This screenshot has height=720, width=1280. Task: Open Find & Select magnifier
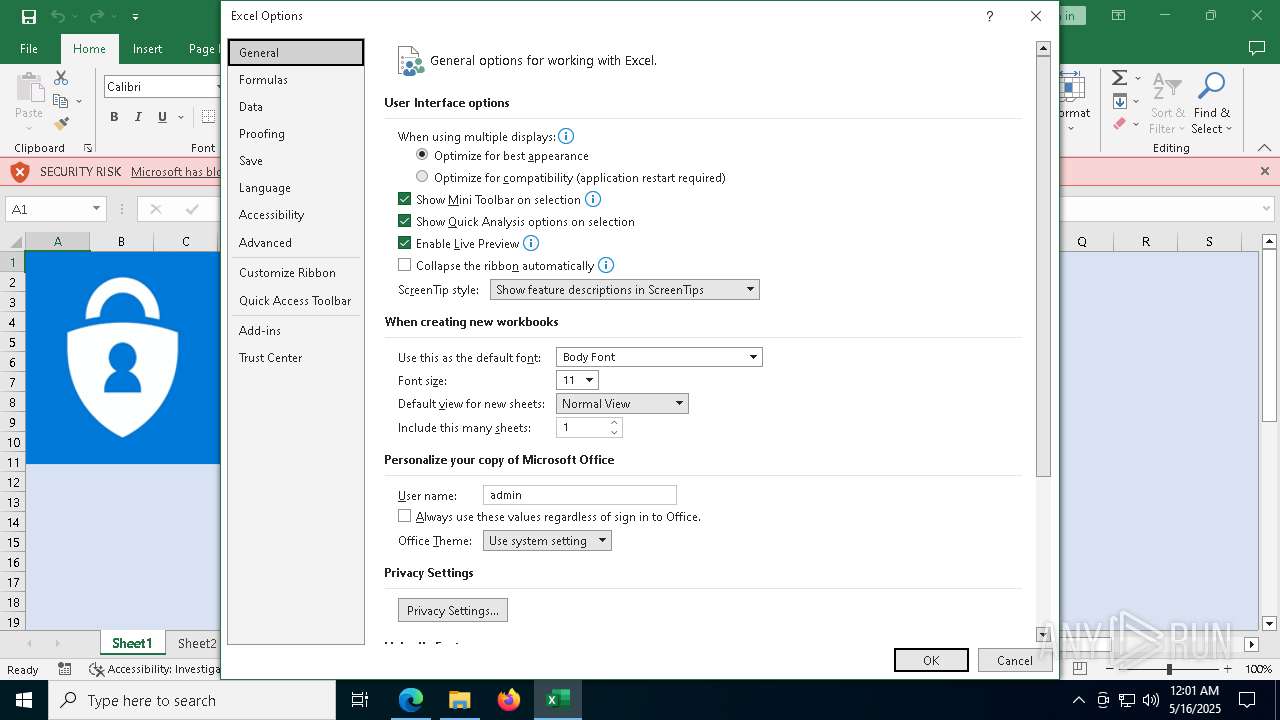tap(1212, 103)
